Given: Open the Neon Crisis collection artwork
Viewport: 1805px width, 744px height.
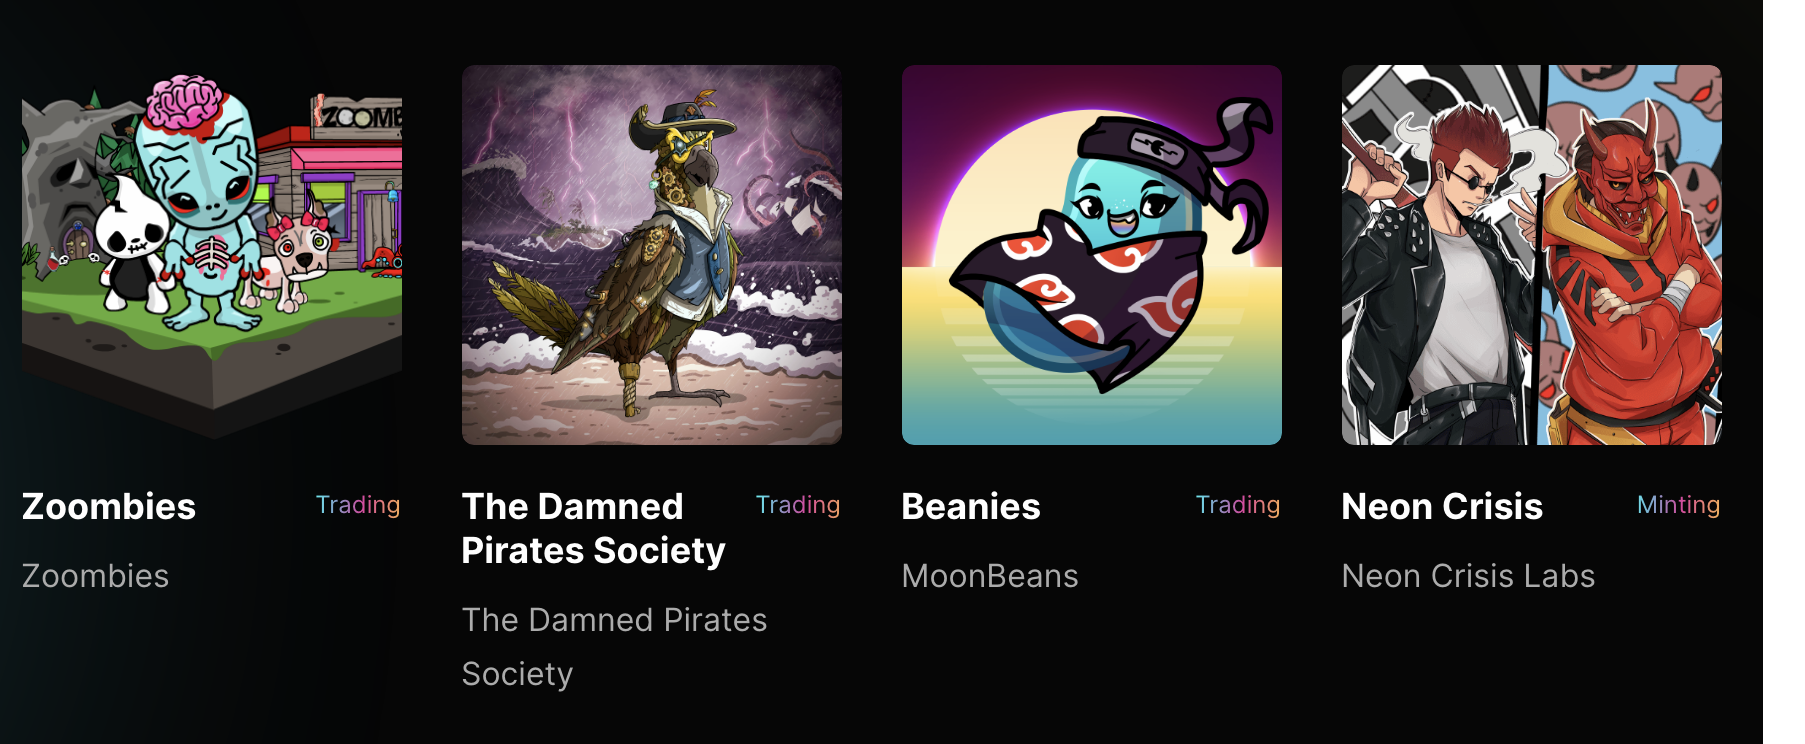Looking at the screenshot, I should tap(1532, 255).
